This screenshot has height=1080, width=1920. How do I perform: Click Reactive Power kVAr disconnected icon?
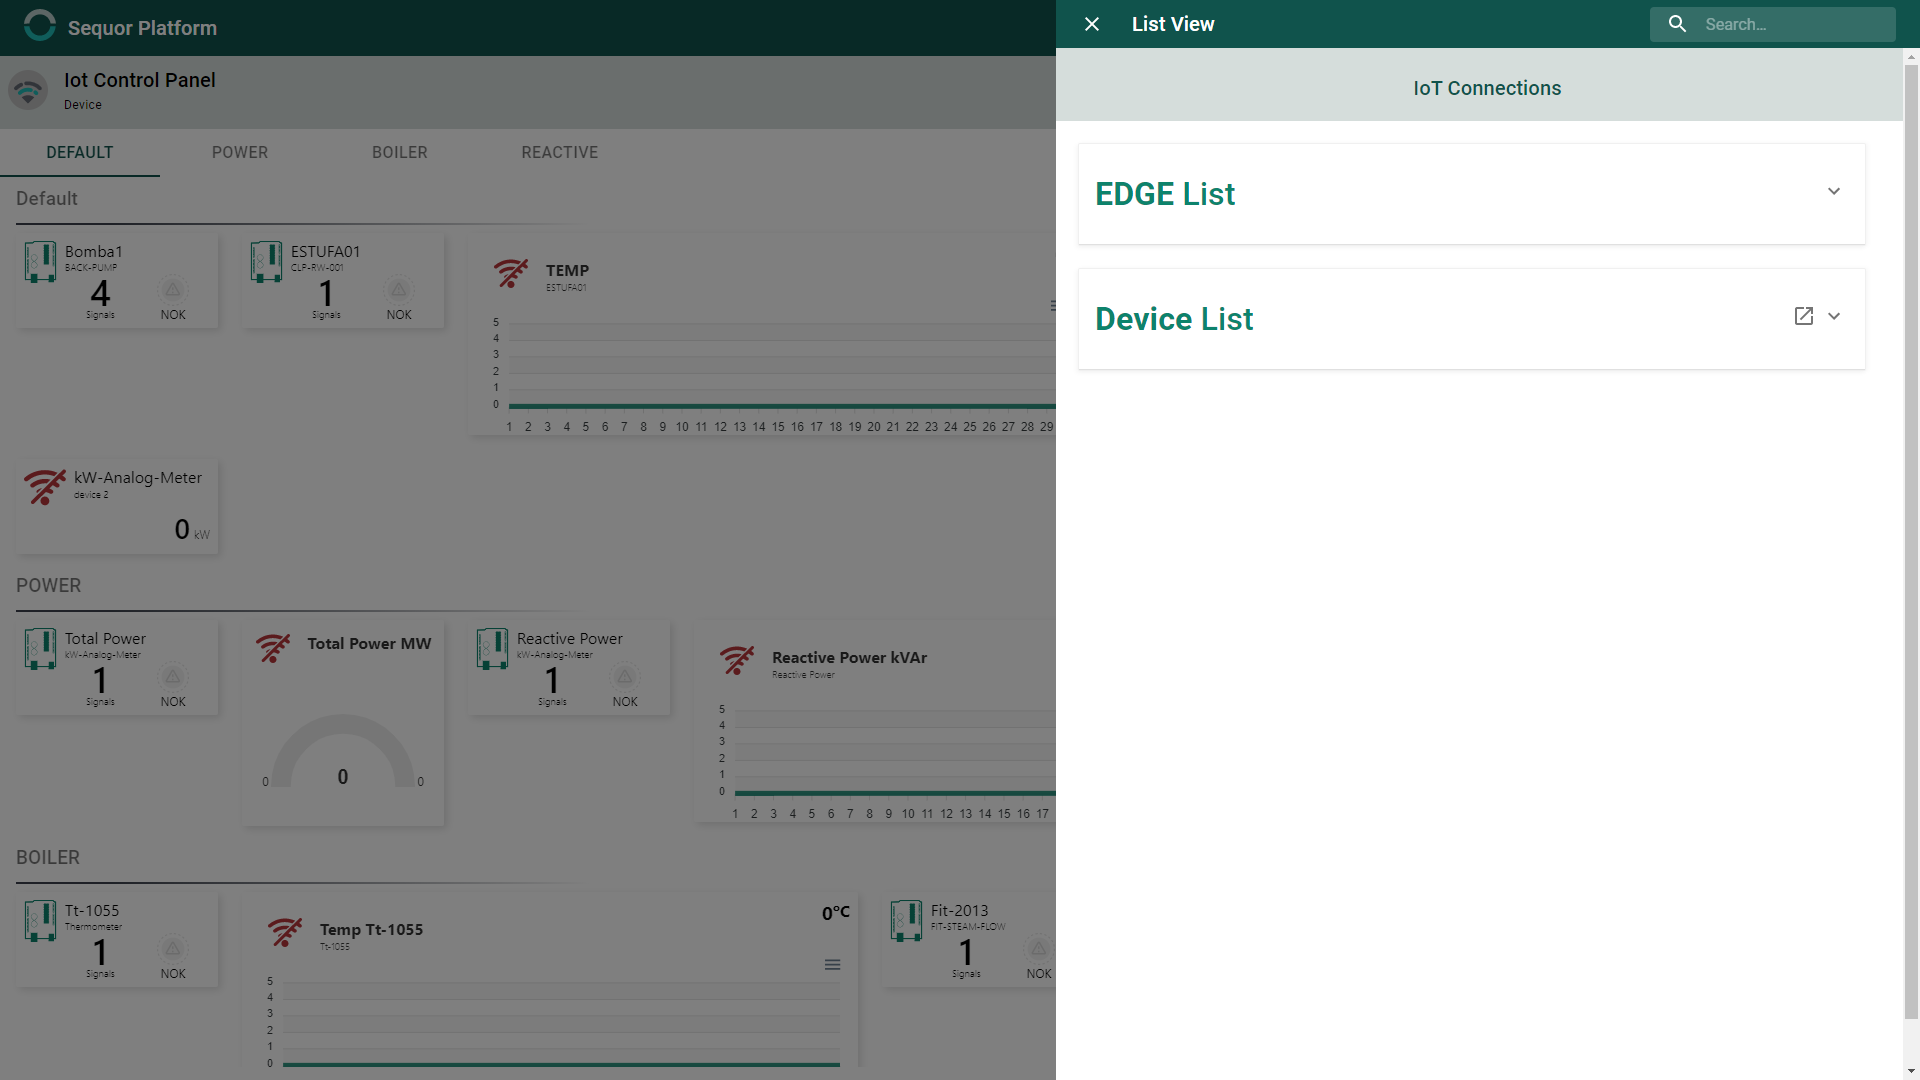click(x=737, y=660)
